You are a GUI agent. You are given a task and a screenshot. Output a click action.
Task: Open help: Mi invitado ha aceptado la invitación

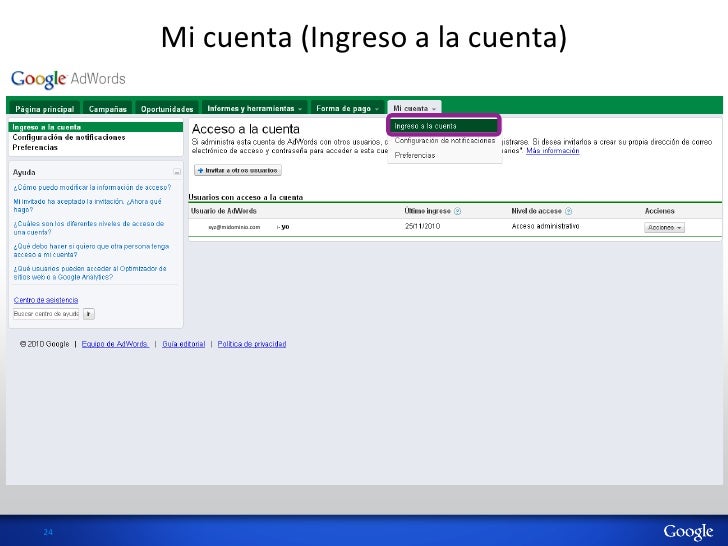(x=87, y=205)
